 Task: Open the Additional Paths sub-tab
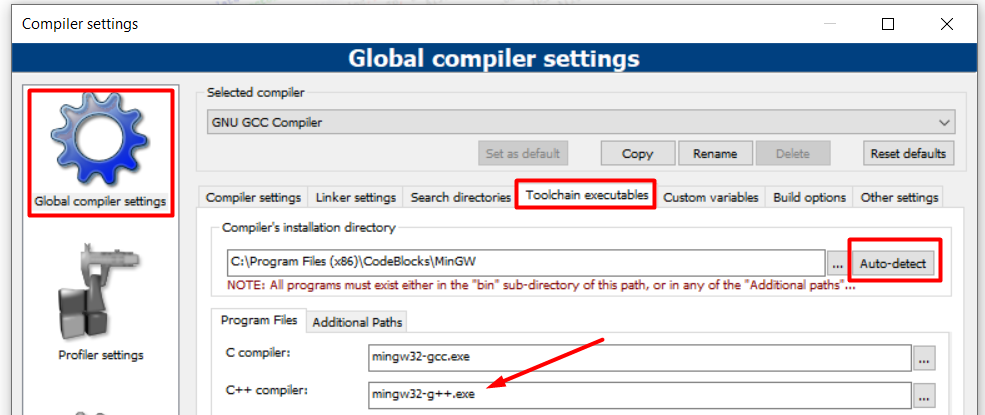(357, 322)
